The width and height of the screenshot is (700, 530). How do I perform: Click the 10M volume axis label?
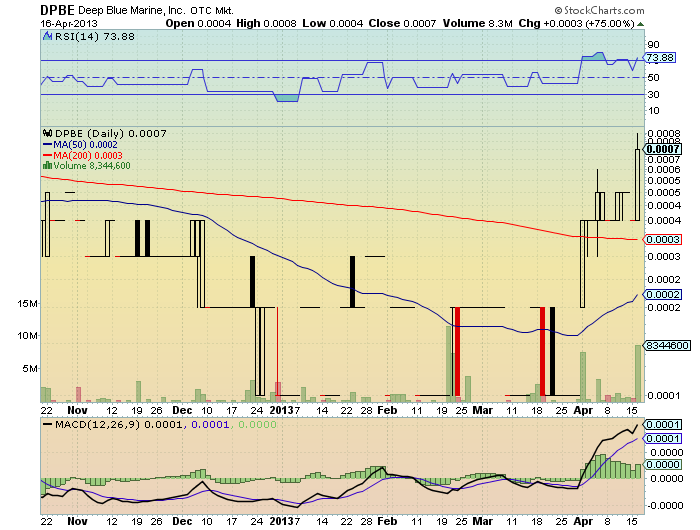pyautogui.click(x=28, y=336)
